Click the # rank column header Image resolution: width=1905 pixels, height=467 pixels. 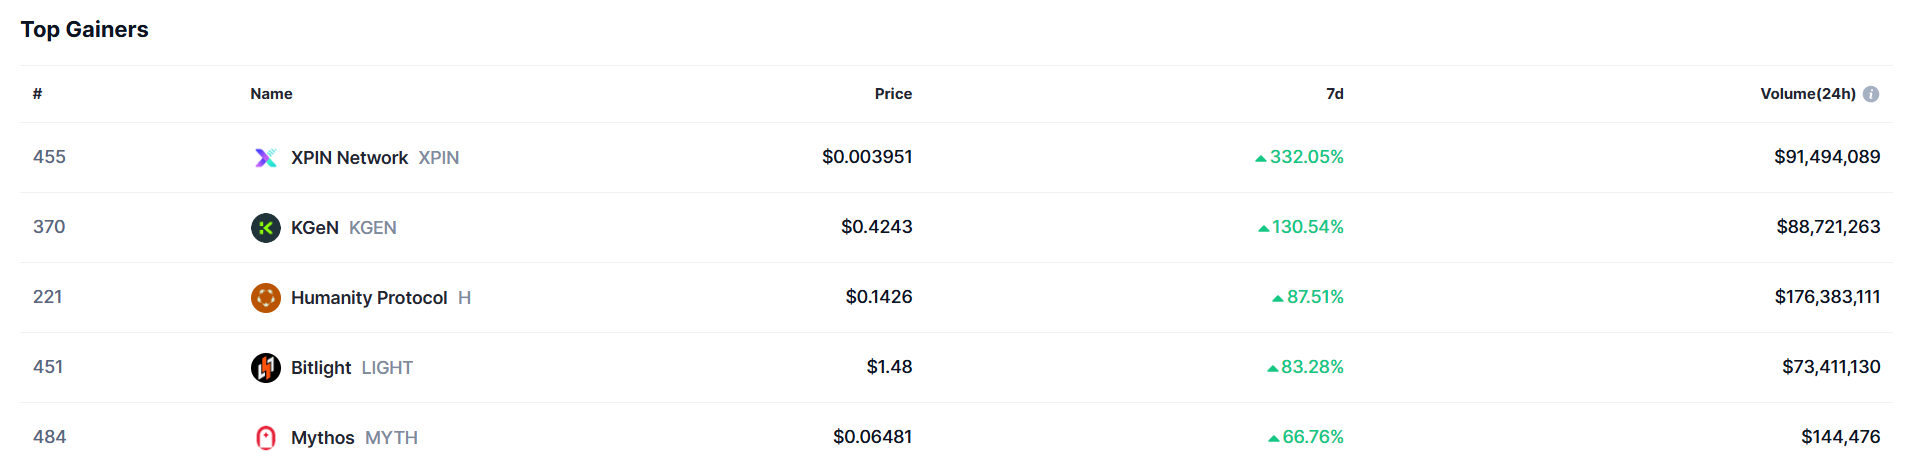[x=37, y=94]
